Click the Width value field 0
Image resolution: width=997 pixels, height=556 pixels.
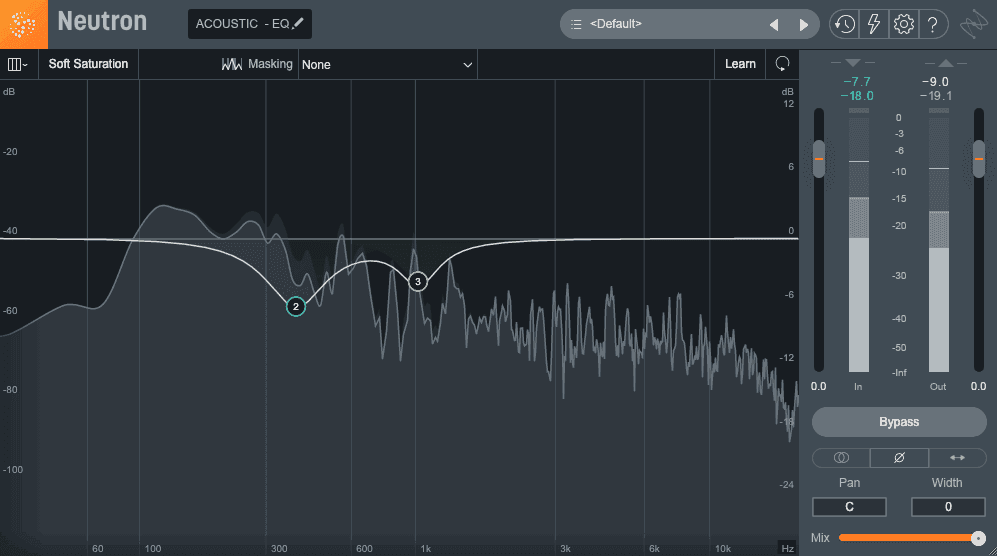(948, 507)
